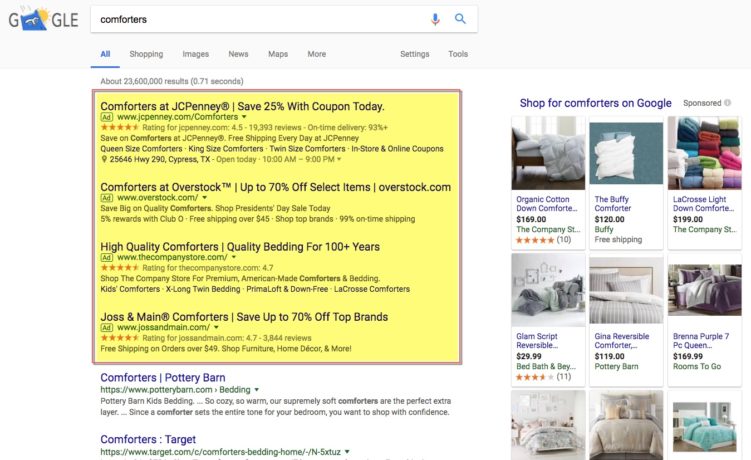Click the Sponsored info icon
Screen dimensions: 751x460
click(728, 103)
